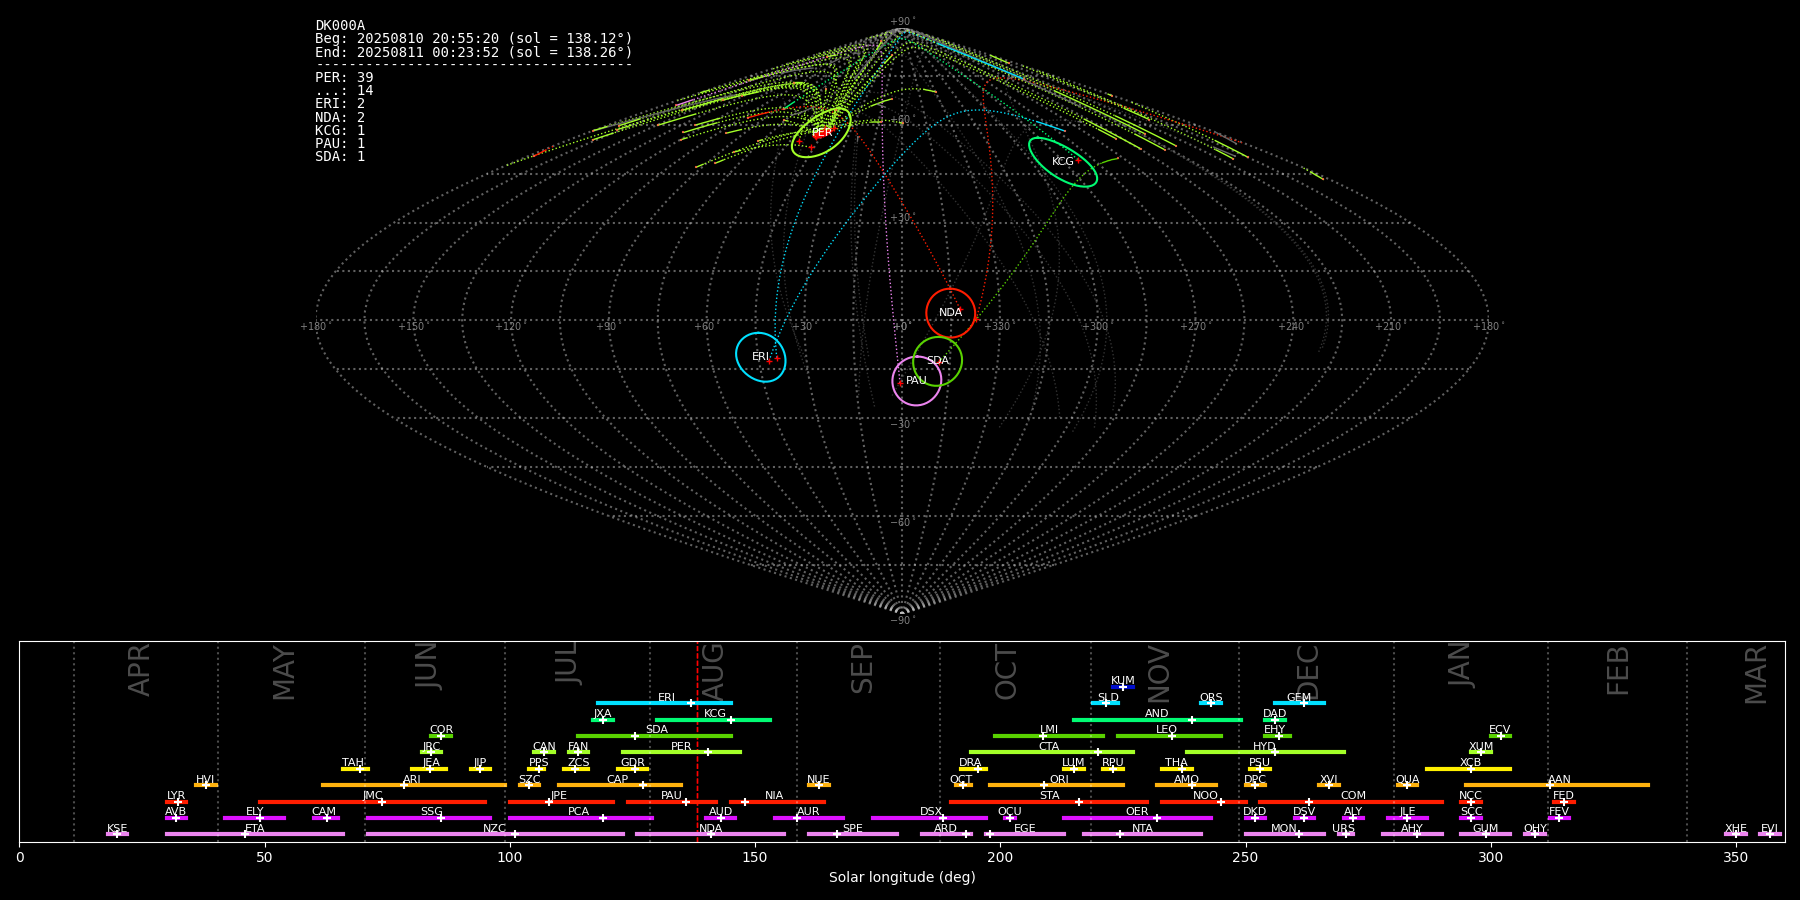Select the LEO shower bar in timeline

[1169, 735]
